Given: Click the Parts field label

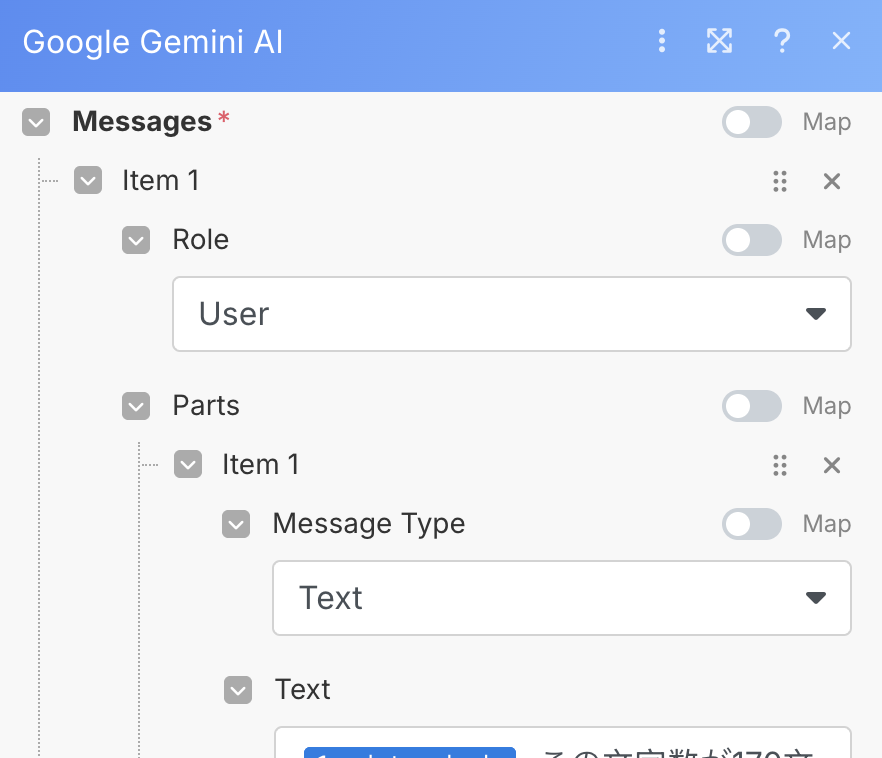Looking at the screenshot, I should (206, 405).
